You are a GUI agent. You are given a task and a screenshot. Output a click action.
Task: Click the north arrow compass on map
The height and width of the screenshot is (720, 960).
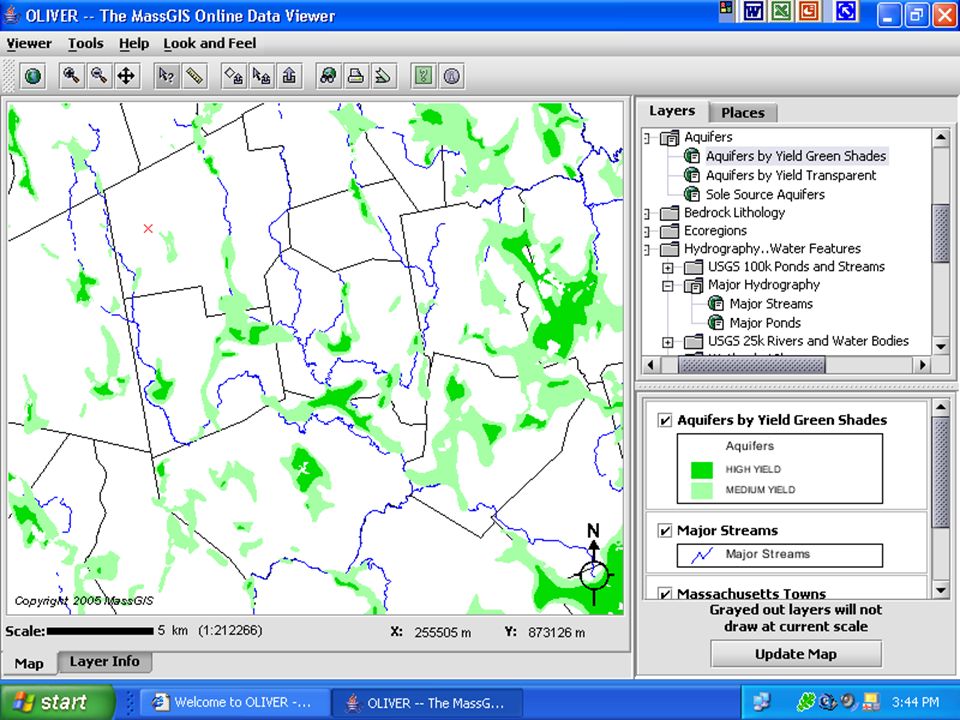pyautogui.click(x=593, y=564)
